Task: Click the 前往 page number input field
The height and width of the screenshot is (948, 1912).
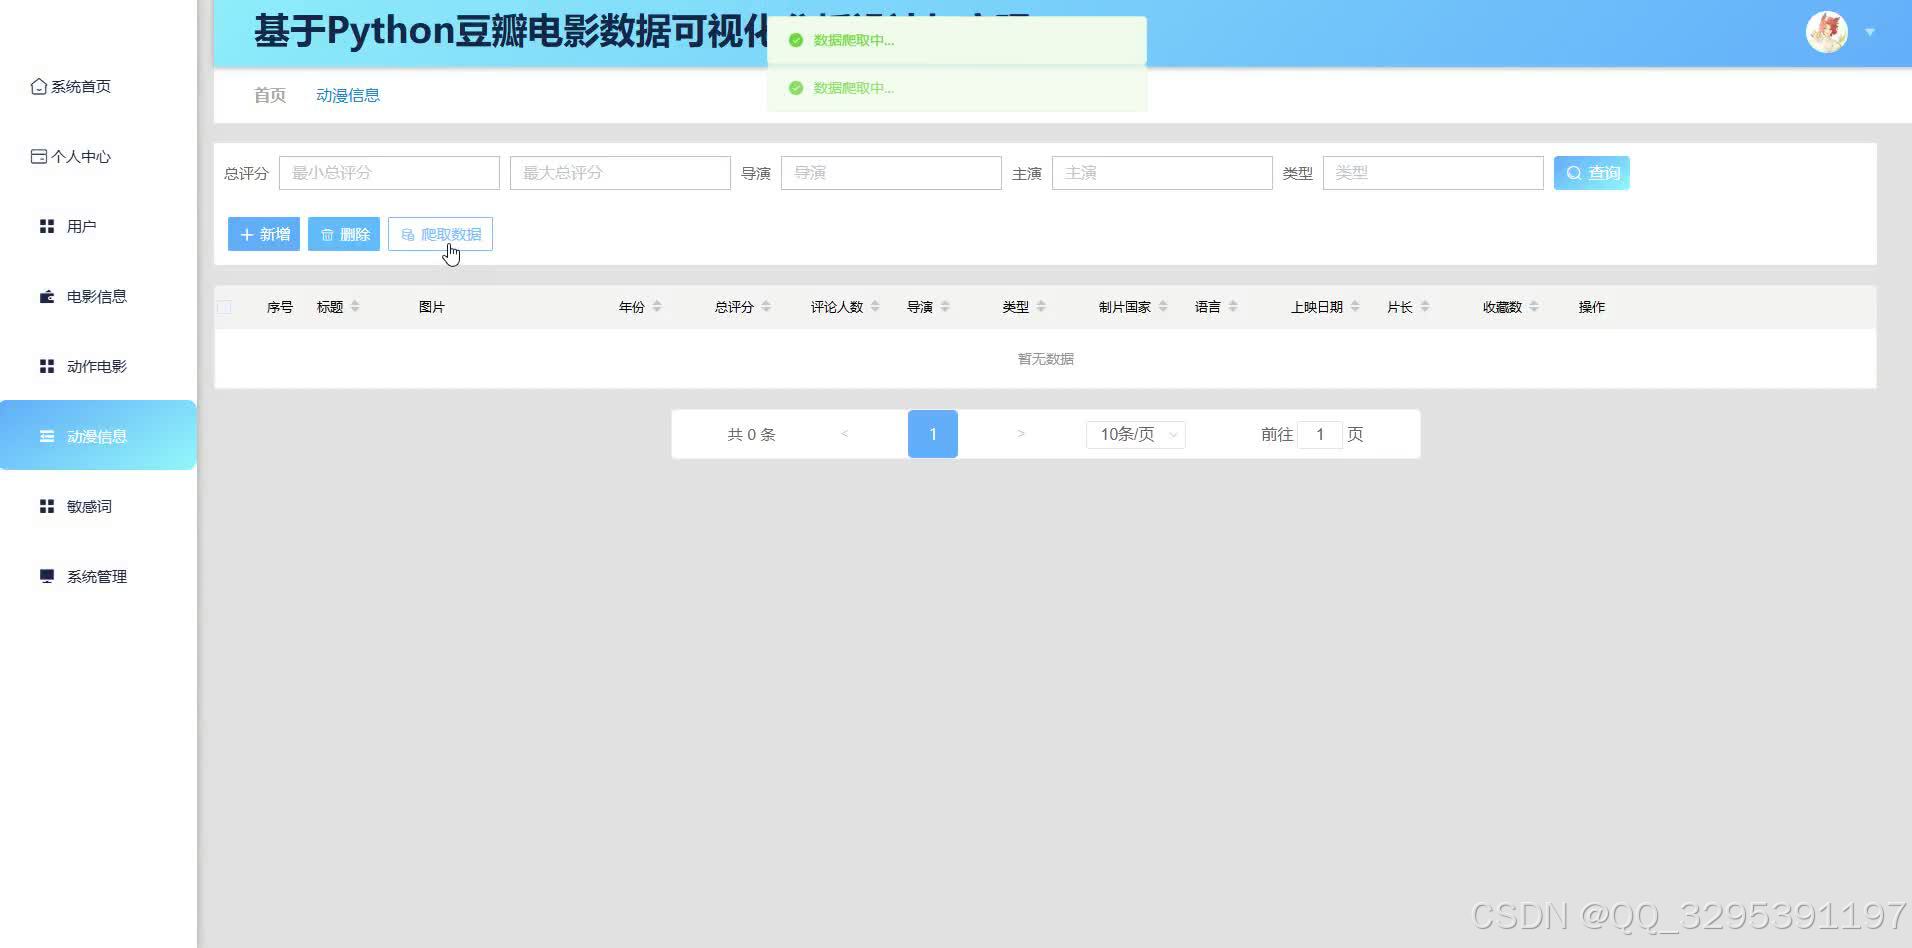Action: [1320, 434]
